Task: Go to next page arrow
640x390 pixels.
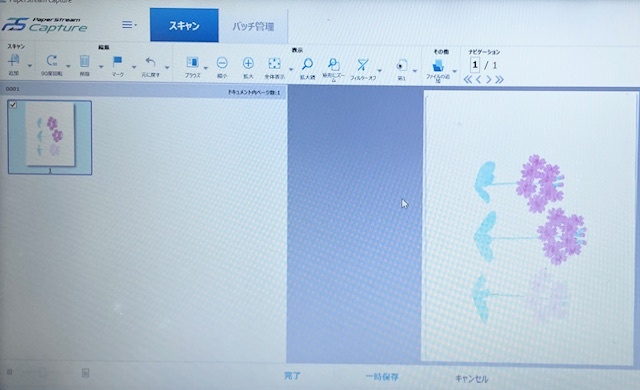Action: [489, 80]
